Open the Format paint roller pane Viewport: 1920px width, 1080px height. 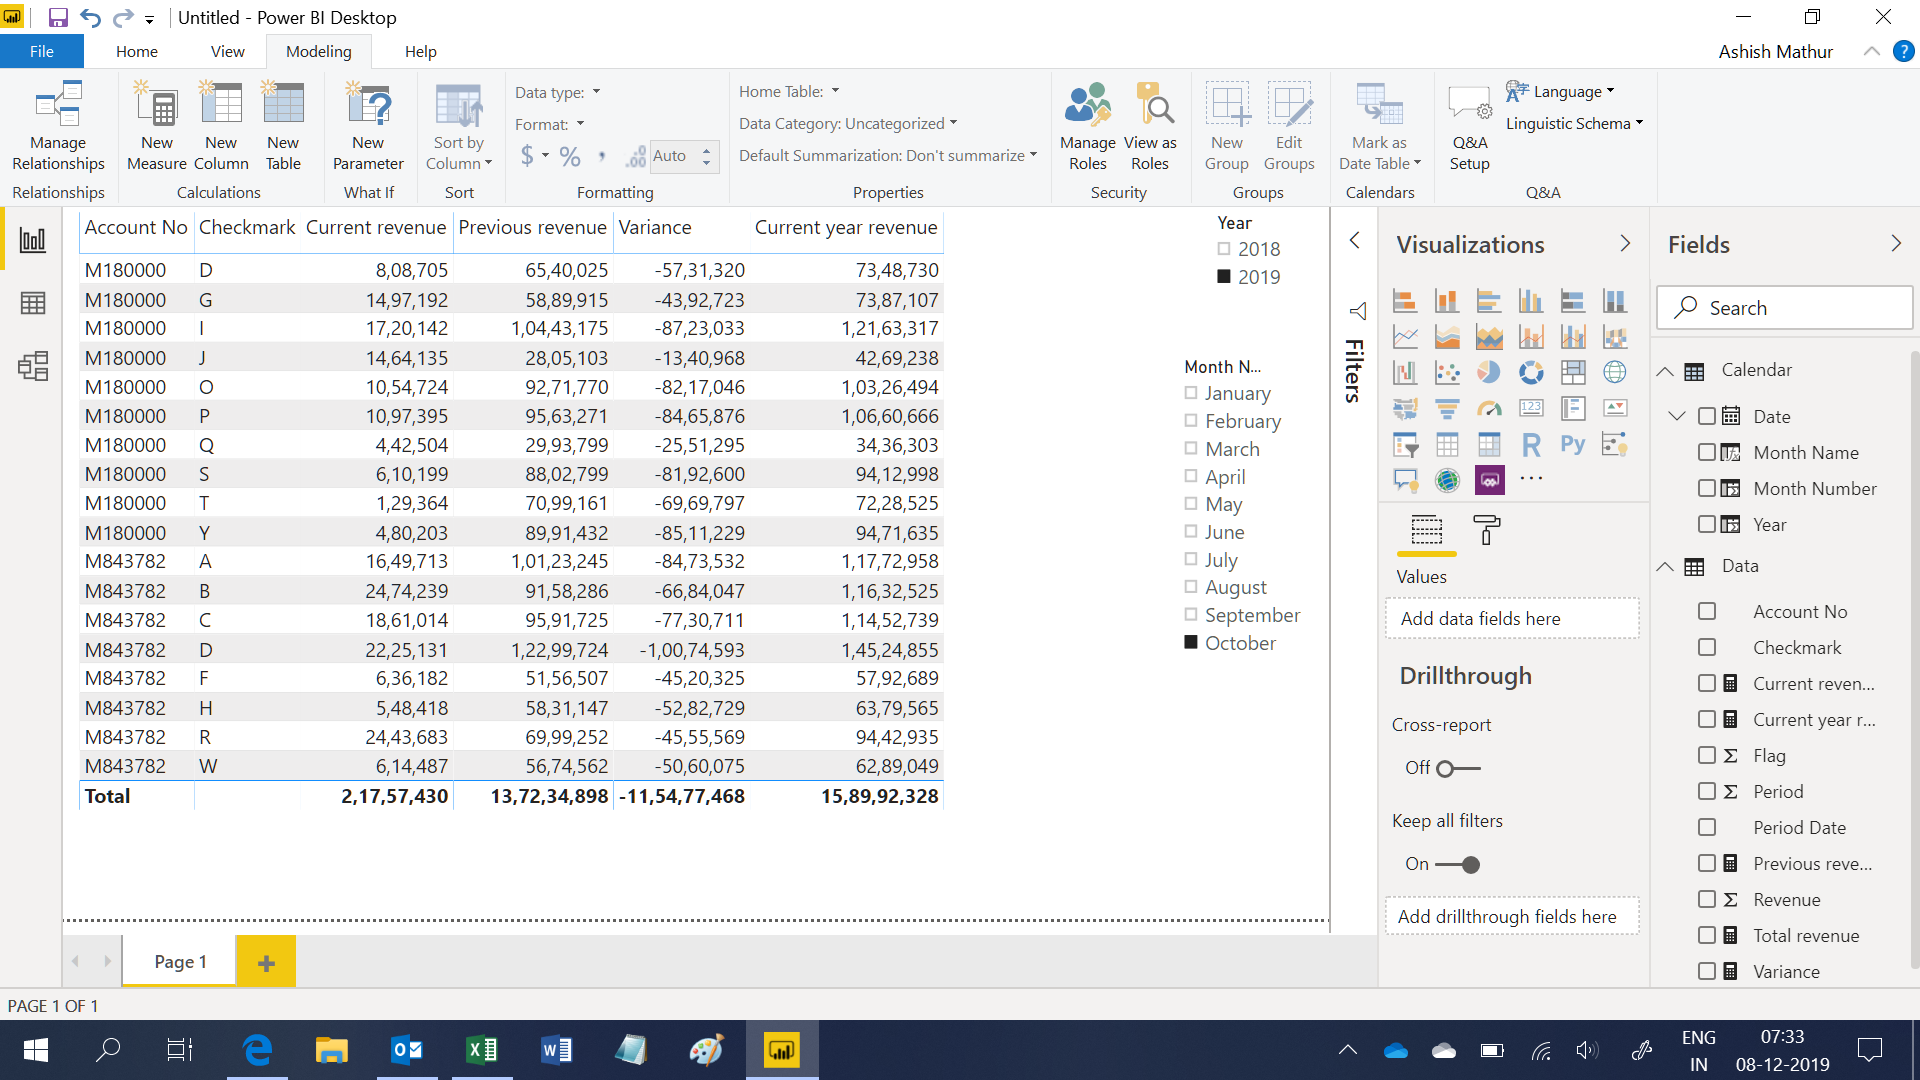[1487, 530]
